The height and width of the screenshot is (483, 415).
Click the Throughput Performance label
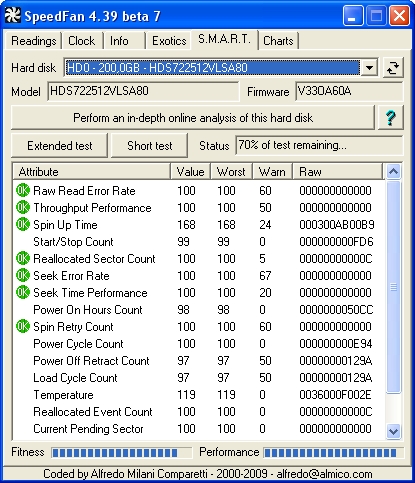tap(92, 208)
